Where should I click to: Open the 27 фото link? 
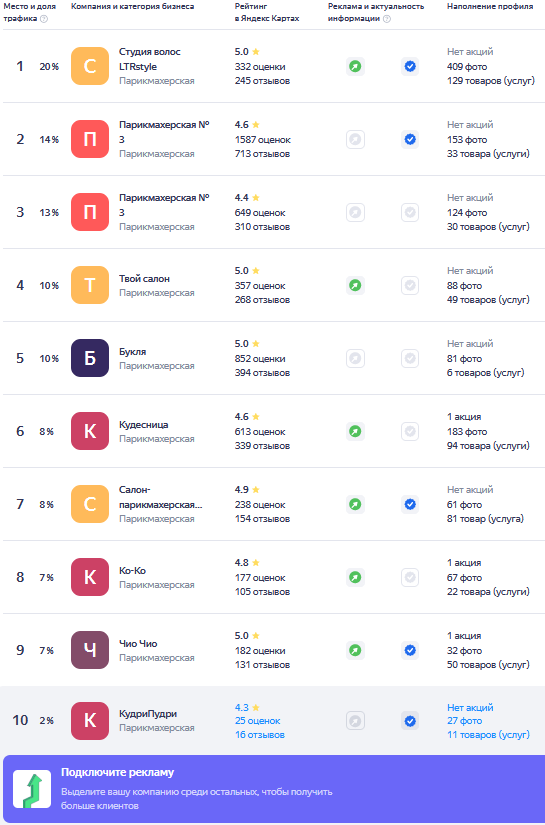(465, 721)
